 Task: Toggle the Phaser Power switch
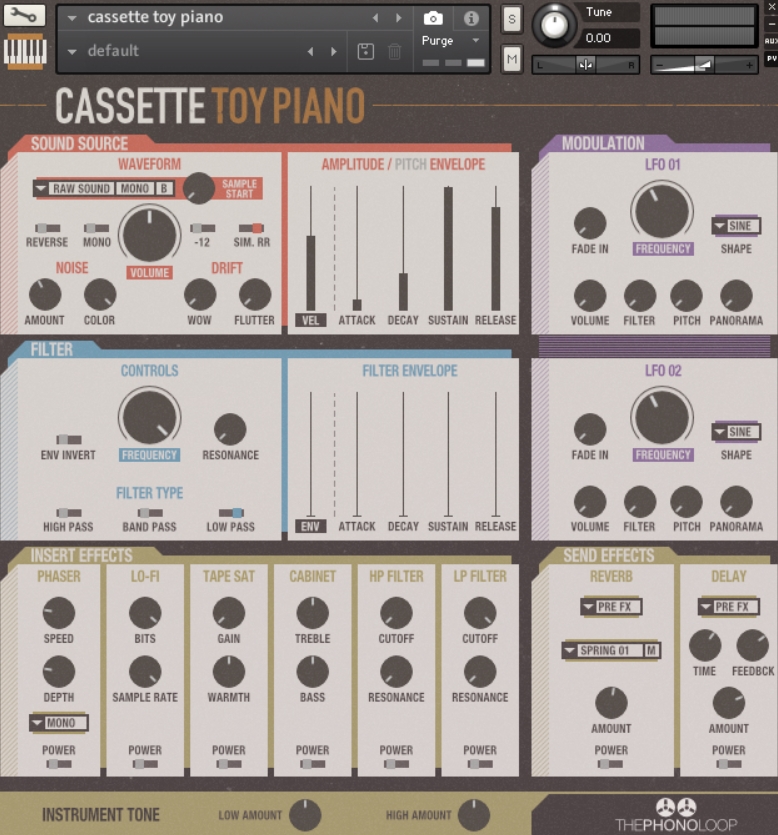click(59, 764)
